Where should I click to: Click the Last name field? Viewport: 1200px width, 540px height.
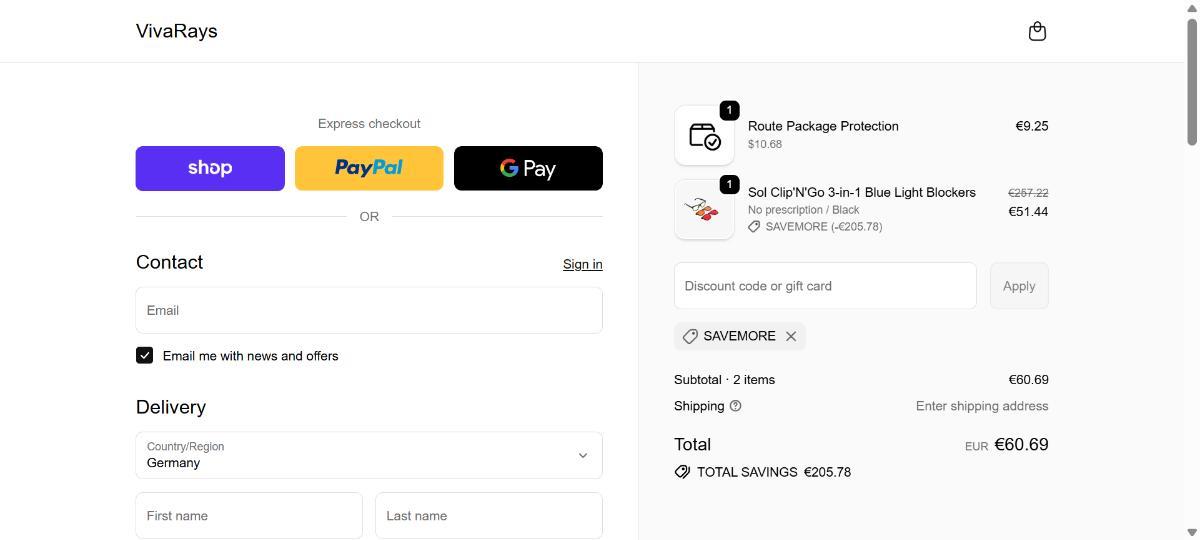click(489, 516)
